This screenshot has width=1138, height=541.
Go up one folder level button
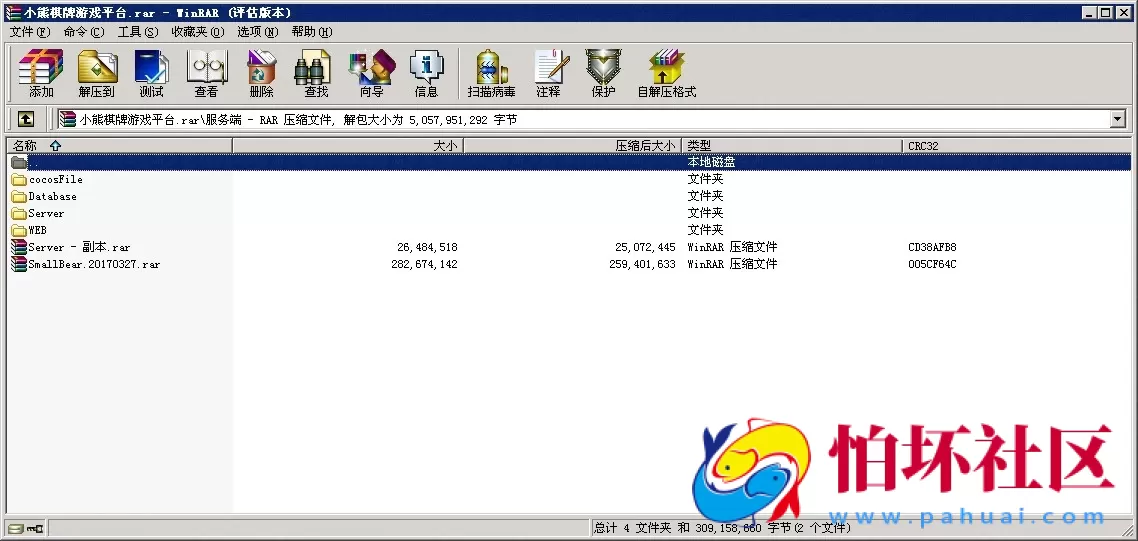click(25, 119)
